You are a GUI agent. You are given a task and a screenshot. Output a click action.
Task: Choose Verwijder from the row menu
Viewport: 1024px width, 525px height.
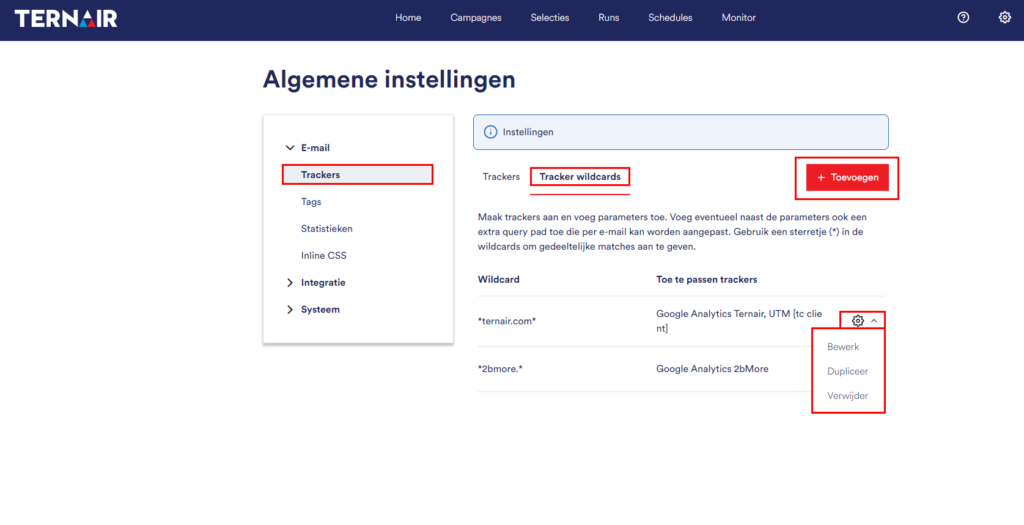[x=847, y=396]
